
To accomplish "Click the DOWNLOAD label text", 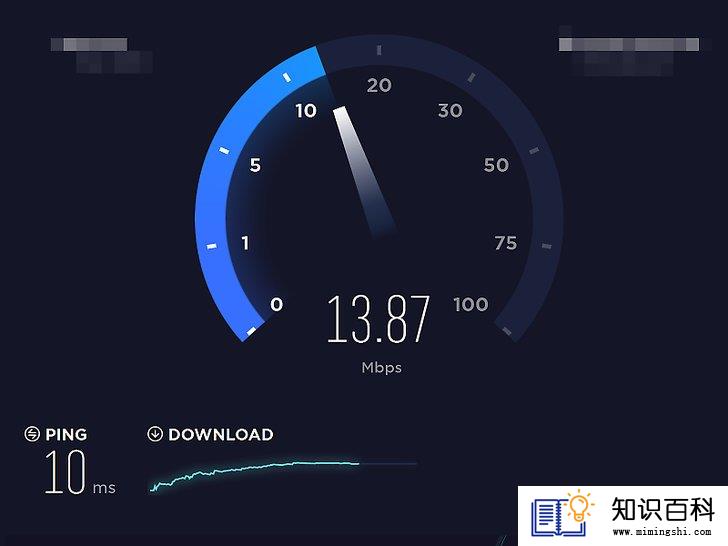I will [x=221, y=435].
